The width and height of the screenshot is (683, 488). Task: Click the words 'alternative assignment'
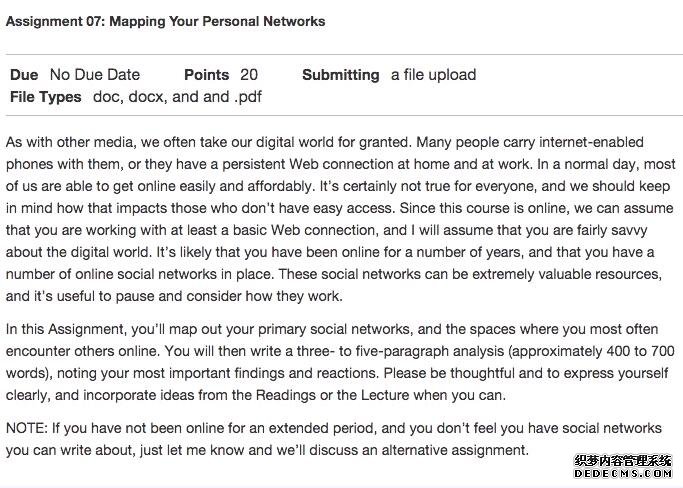click(x=453, y=450)
